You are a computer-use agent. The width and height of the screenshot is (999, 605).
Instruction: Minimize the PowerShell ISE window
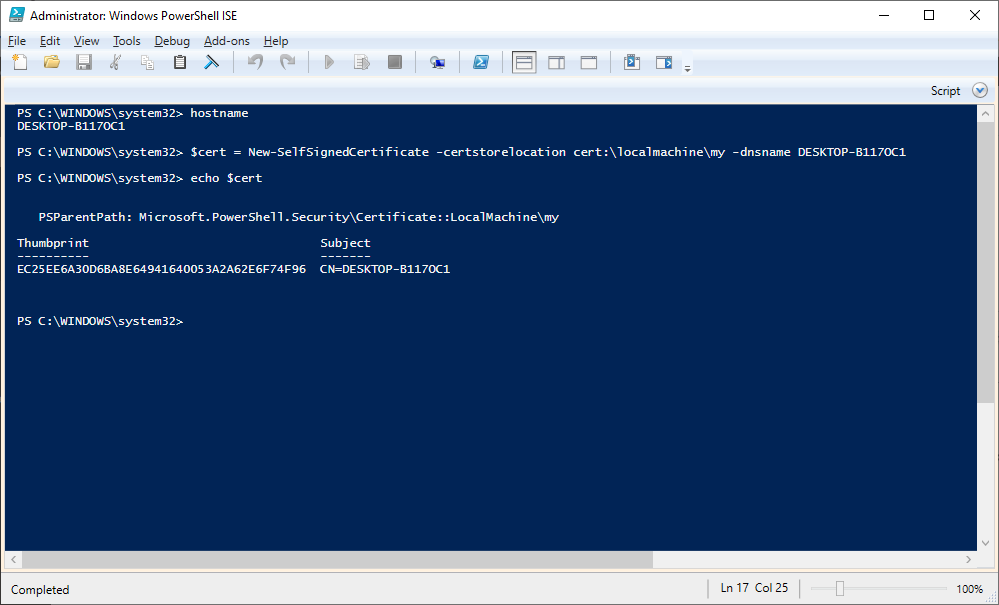[x=884, y=15]
